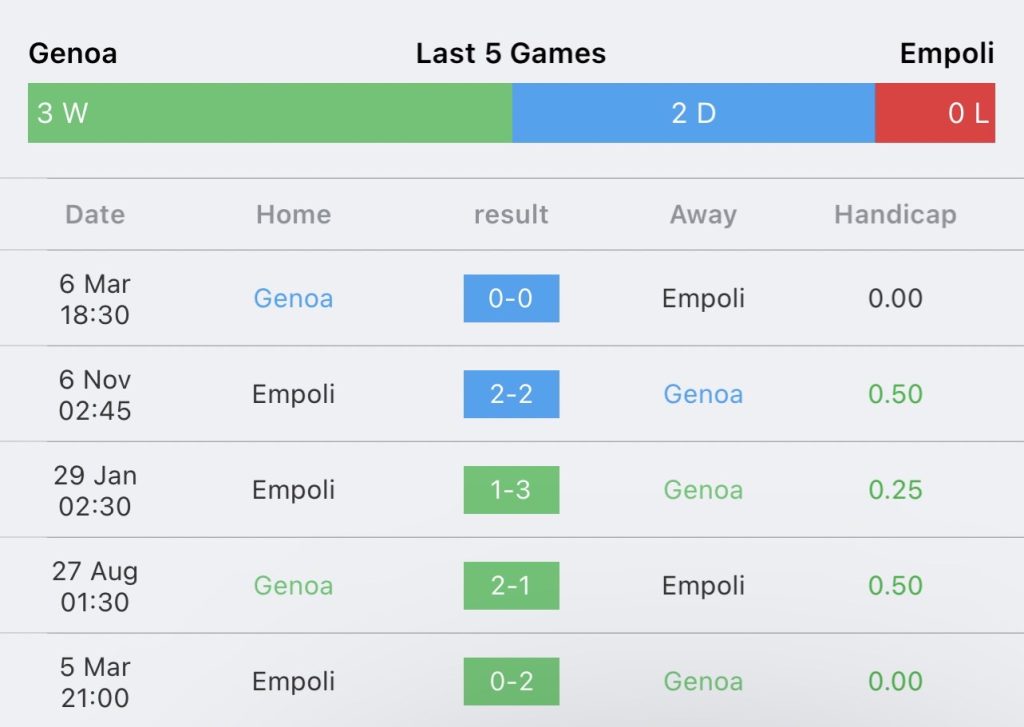Screen dimensions: 1024x727
Task: Click the Genoa team heading
Action: [x=73, y=54]
